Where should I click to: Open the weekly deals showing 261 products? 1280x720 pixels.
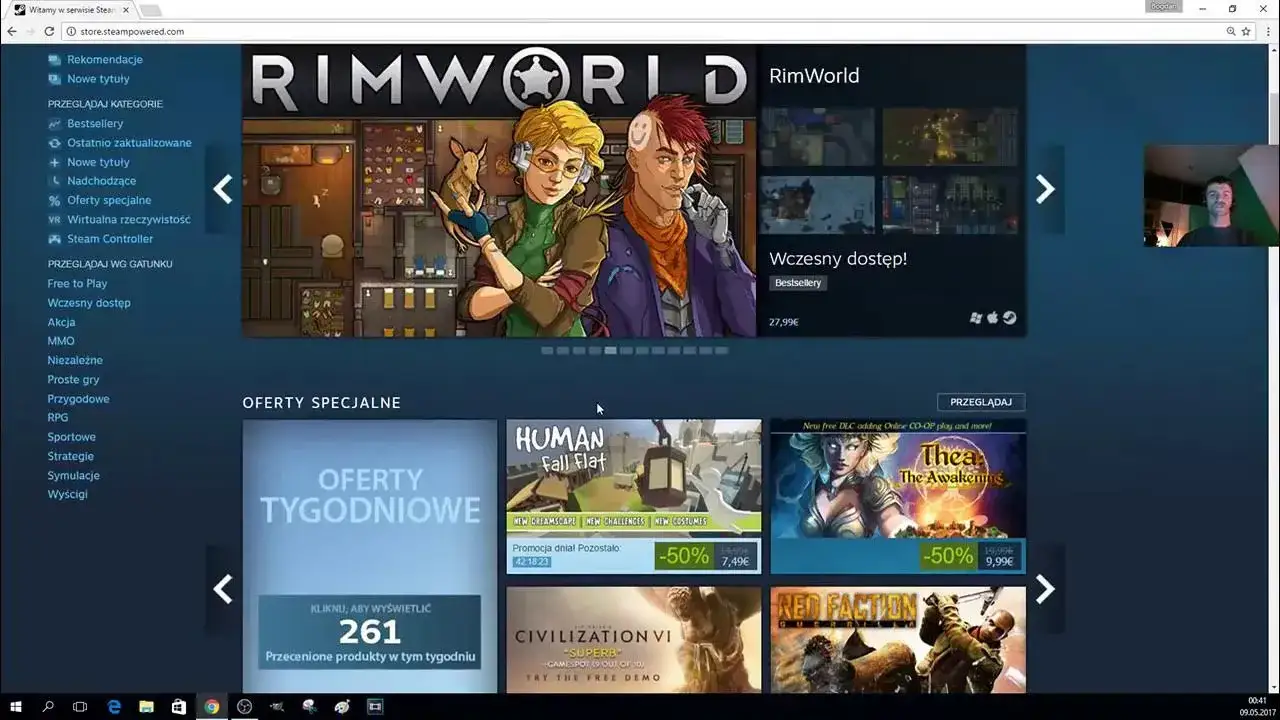369,631
